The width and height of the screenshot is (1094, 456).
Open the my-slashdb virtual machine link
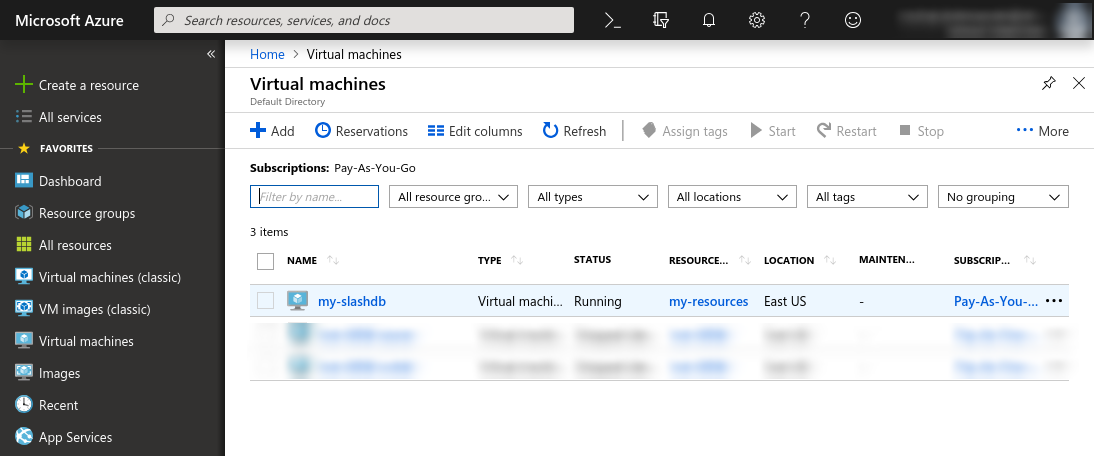point(351,301)
